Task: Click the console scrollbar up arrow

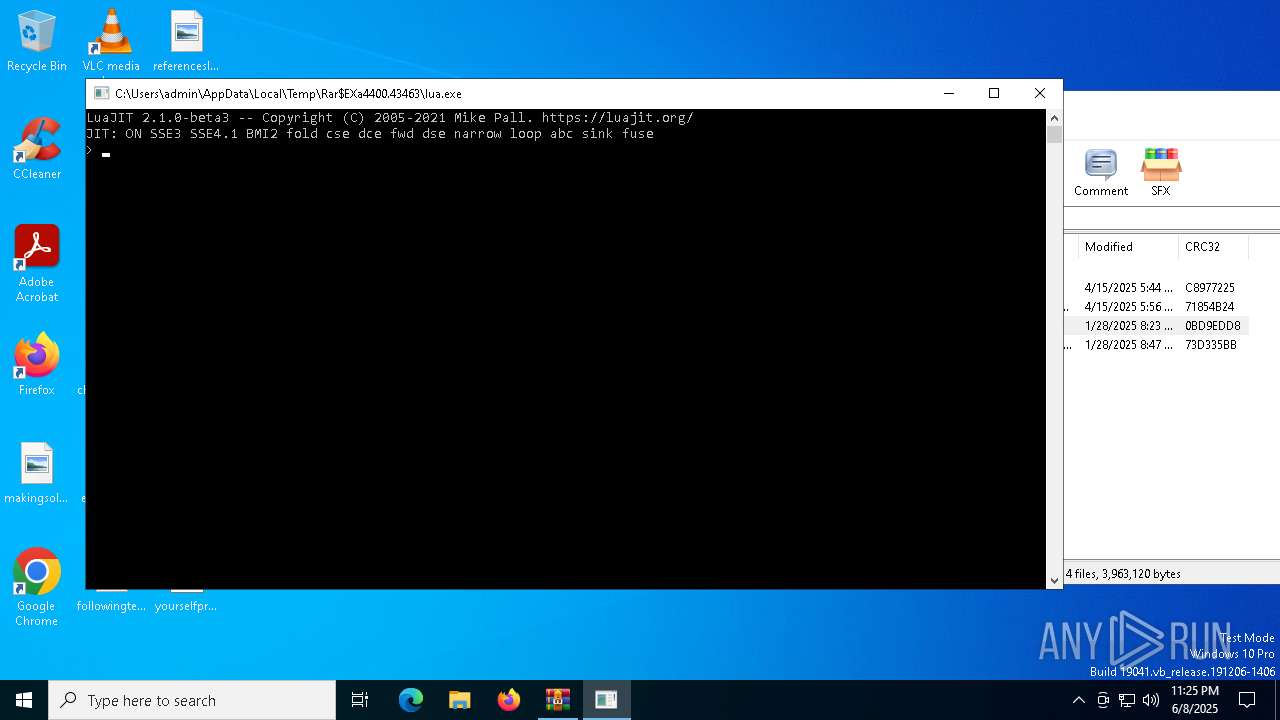Action: (1054, 118)
